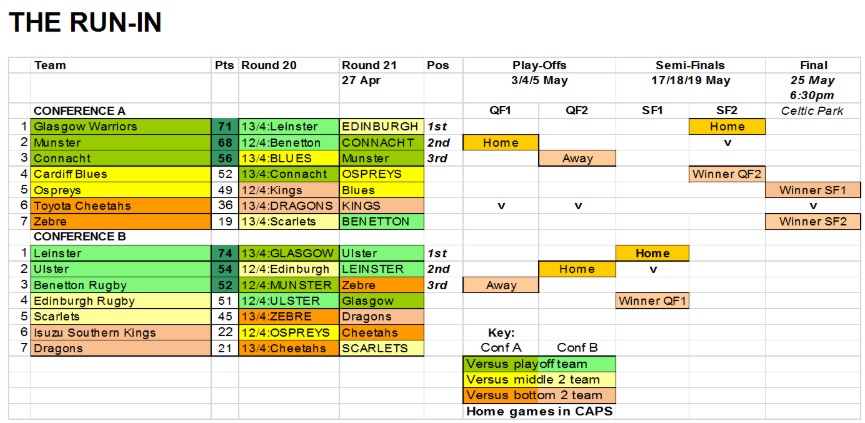Select the Winner SF1 cell
The height and width of the screenshot is (423, 865).
[813, 190]
